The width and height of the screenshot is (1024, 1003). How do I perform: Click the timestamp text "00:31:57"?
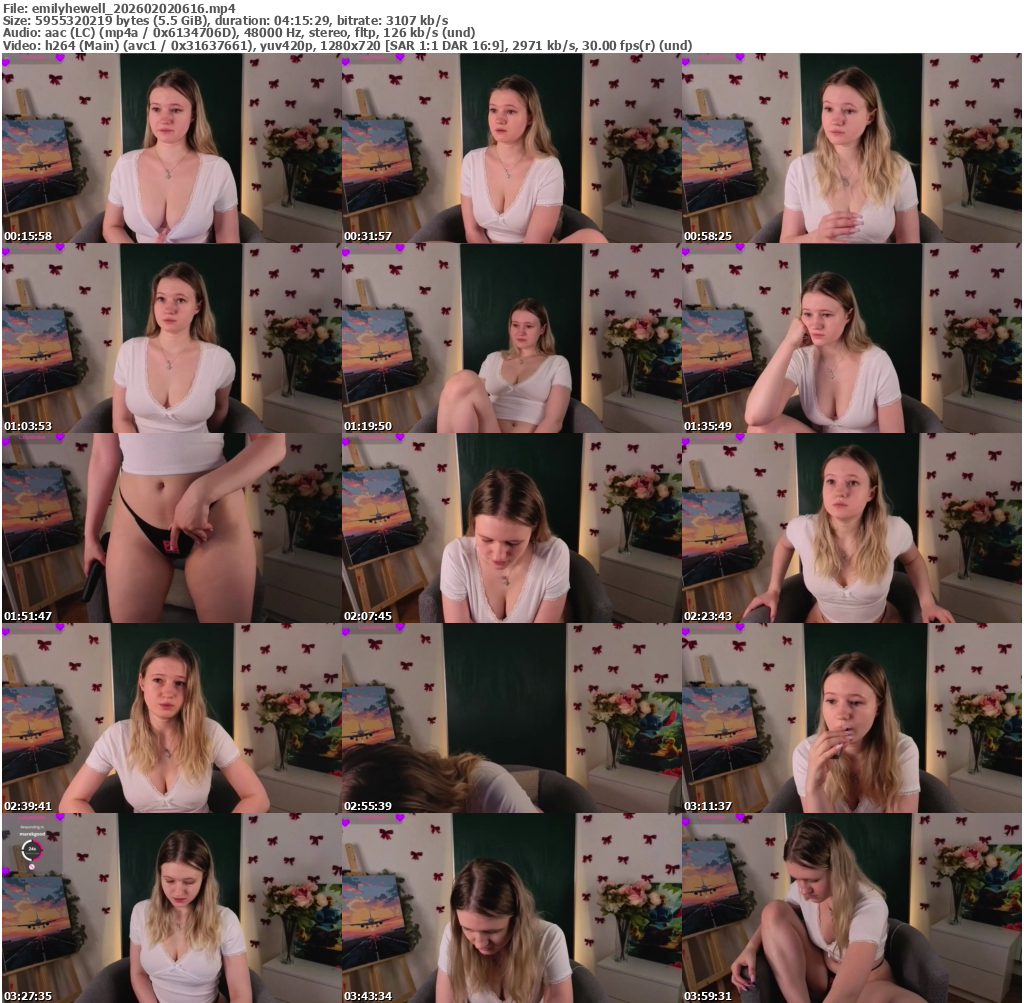(x=368, y=236)
